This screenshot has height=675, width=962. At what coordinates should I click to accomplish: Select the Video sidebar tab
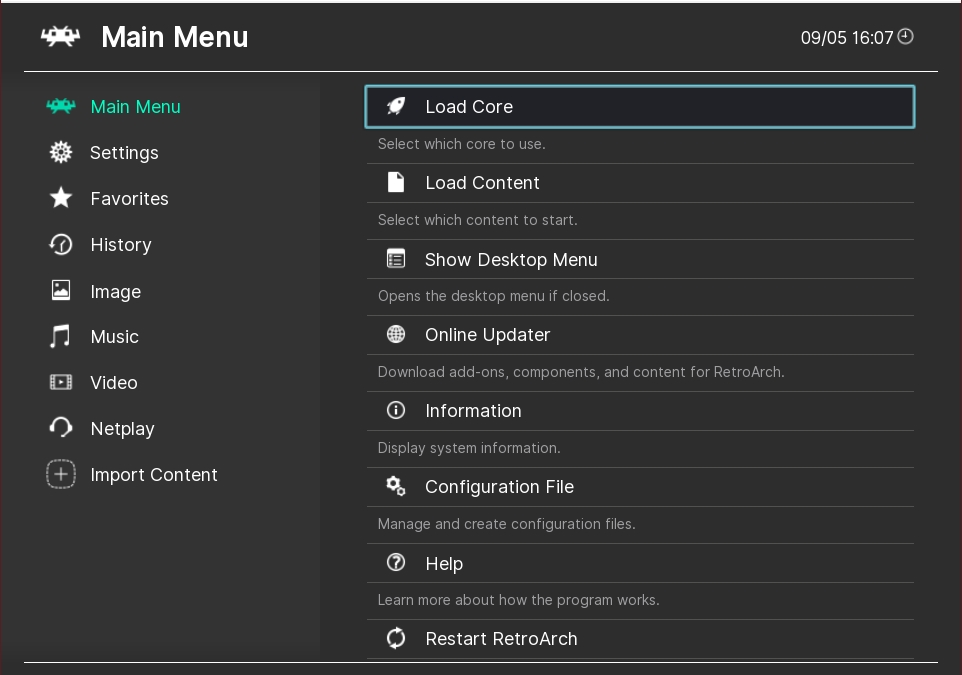coord(114,383)
